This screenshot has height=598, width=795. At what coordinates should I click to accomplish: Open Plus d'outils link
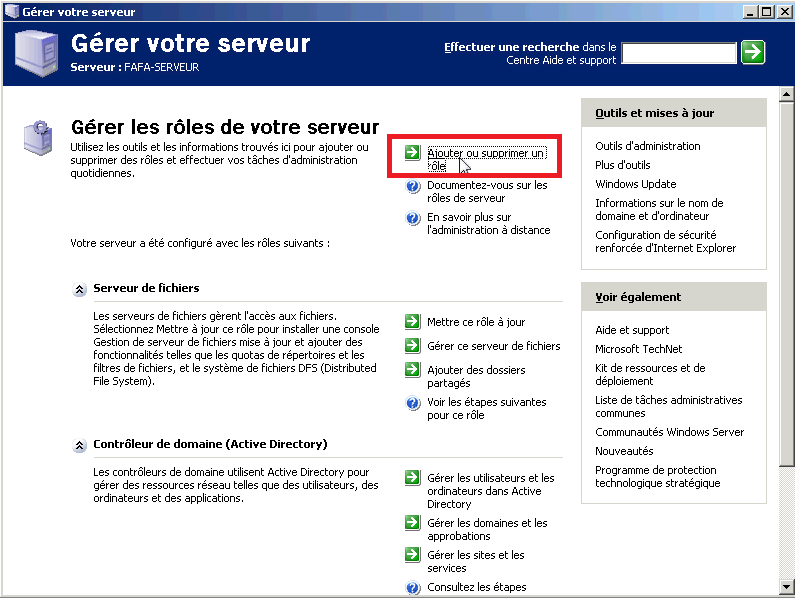pos(623,165)
